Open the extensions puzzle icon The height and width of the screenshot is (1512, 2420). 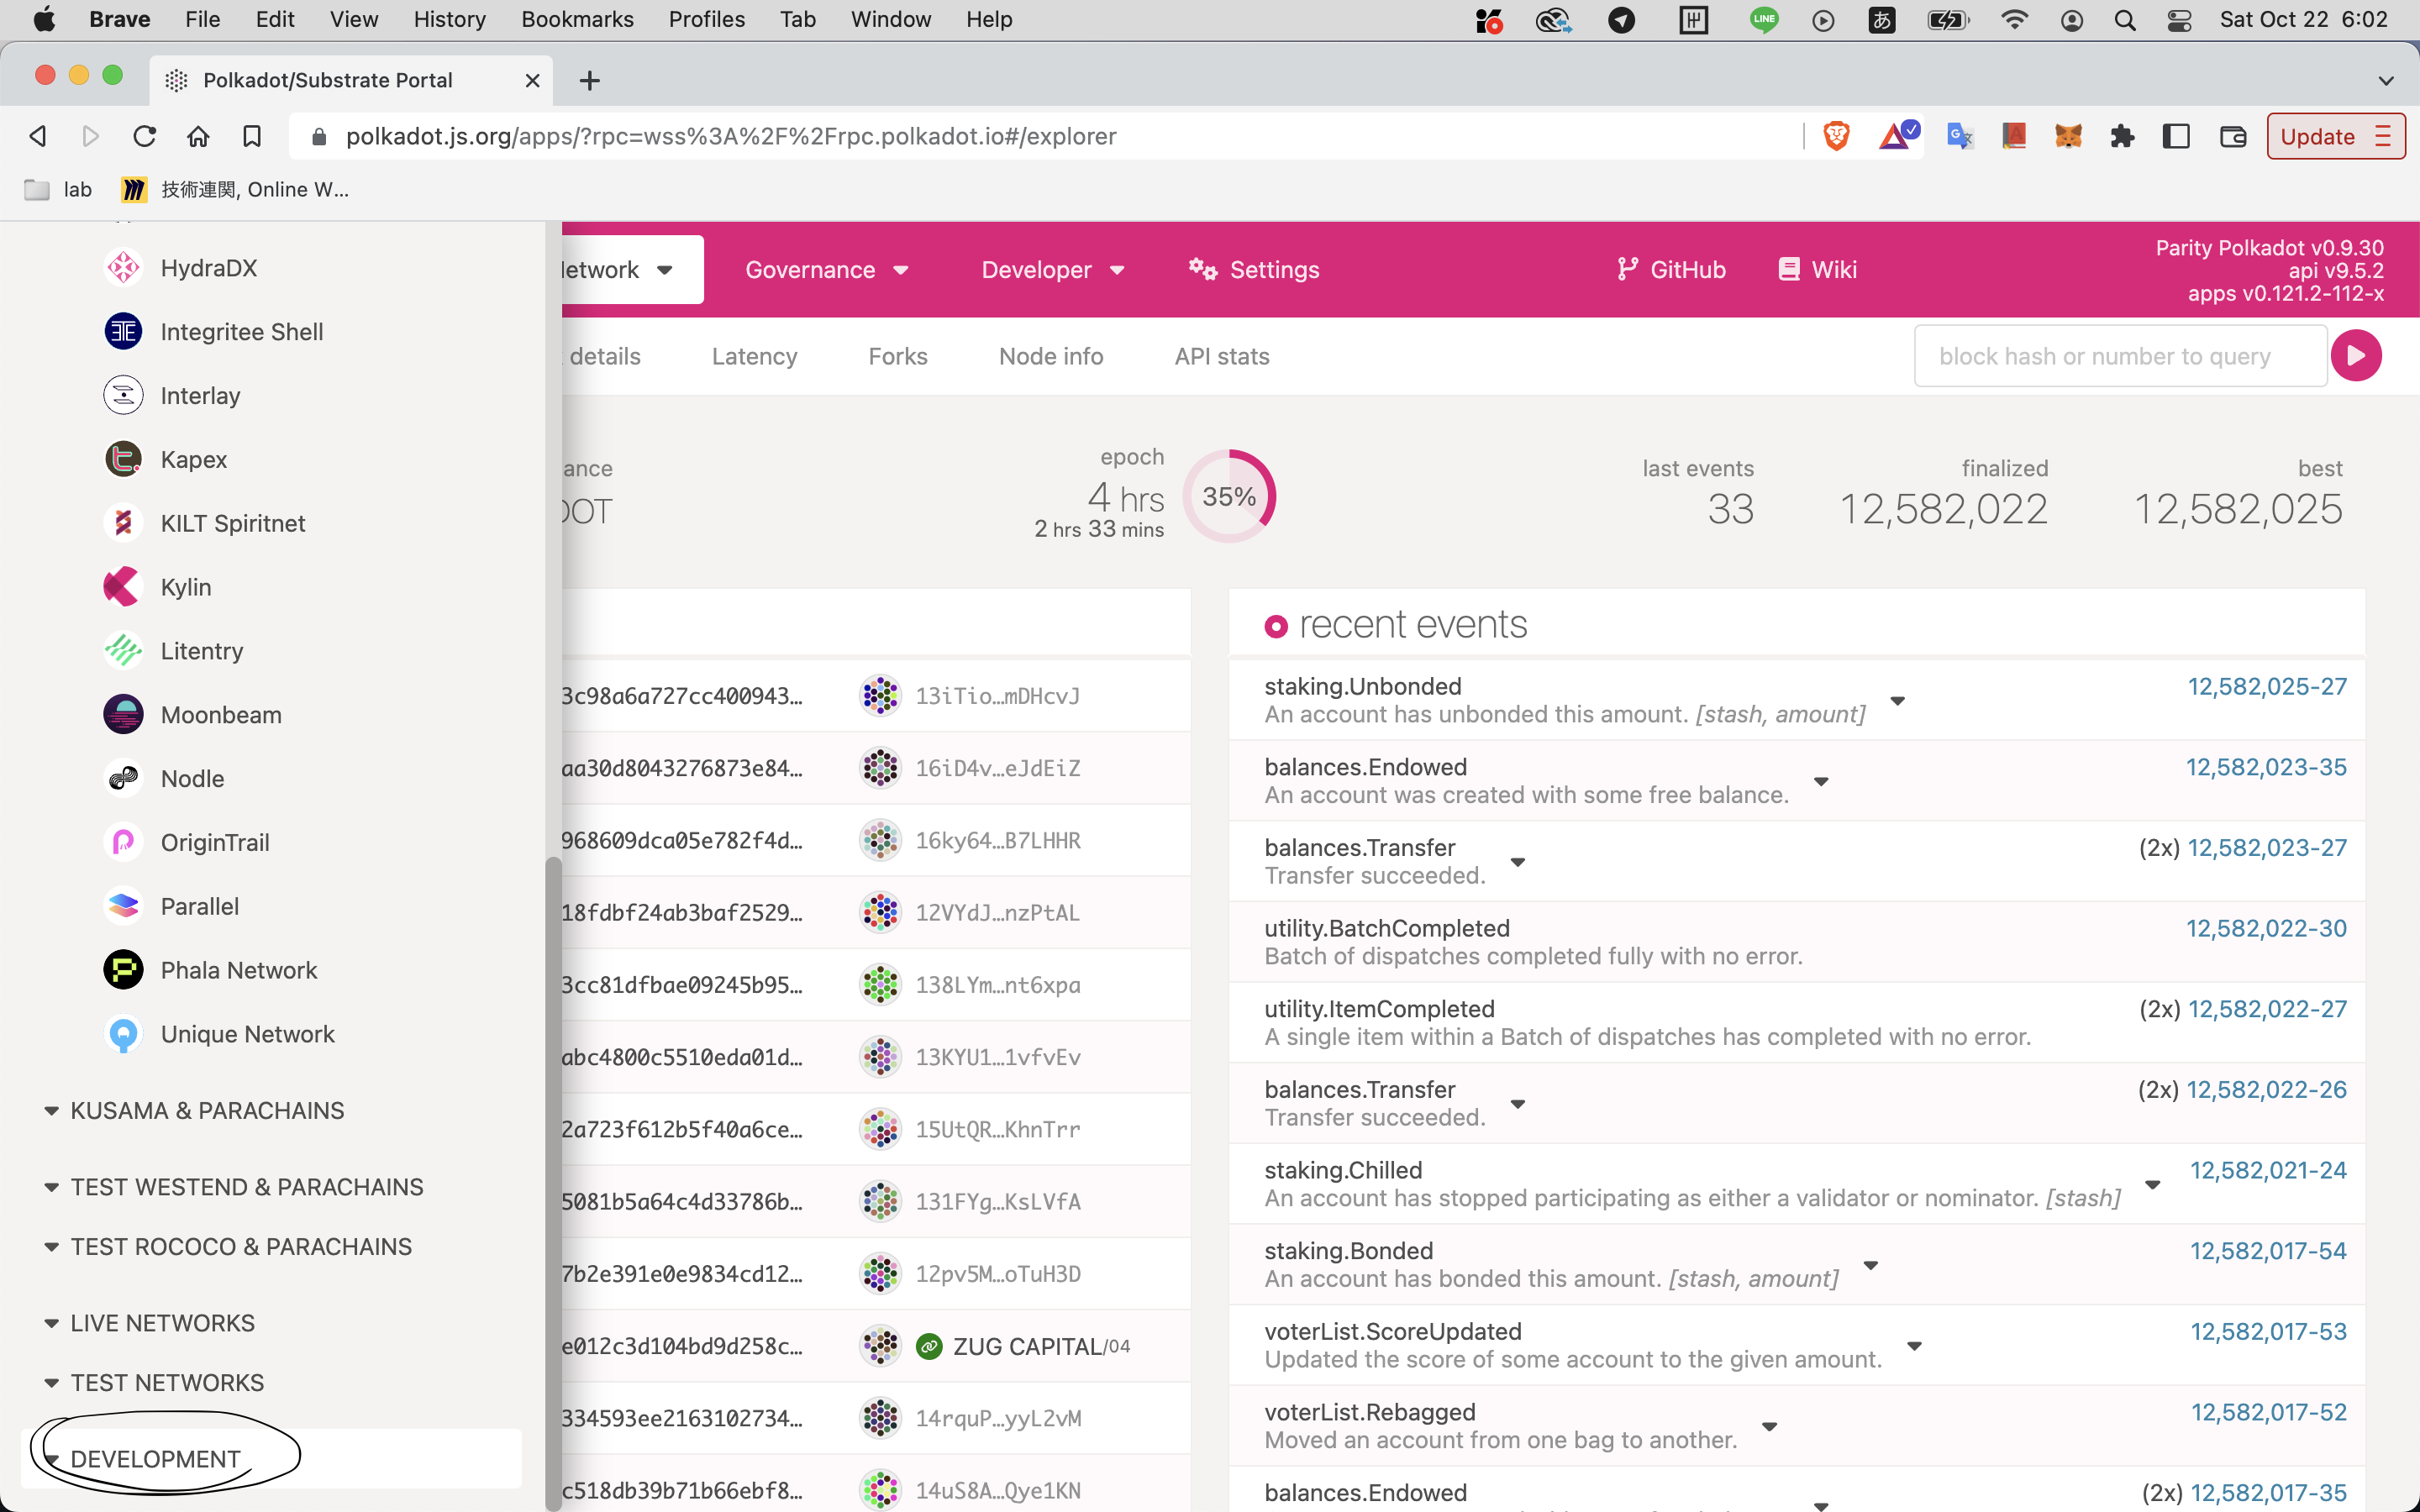coord(2122,136)
